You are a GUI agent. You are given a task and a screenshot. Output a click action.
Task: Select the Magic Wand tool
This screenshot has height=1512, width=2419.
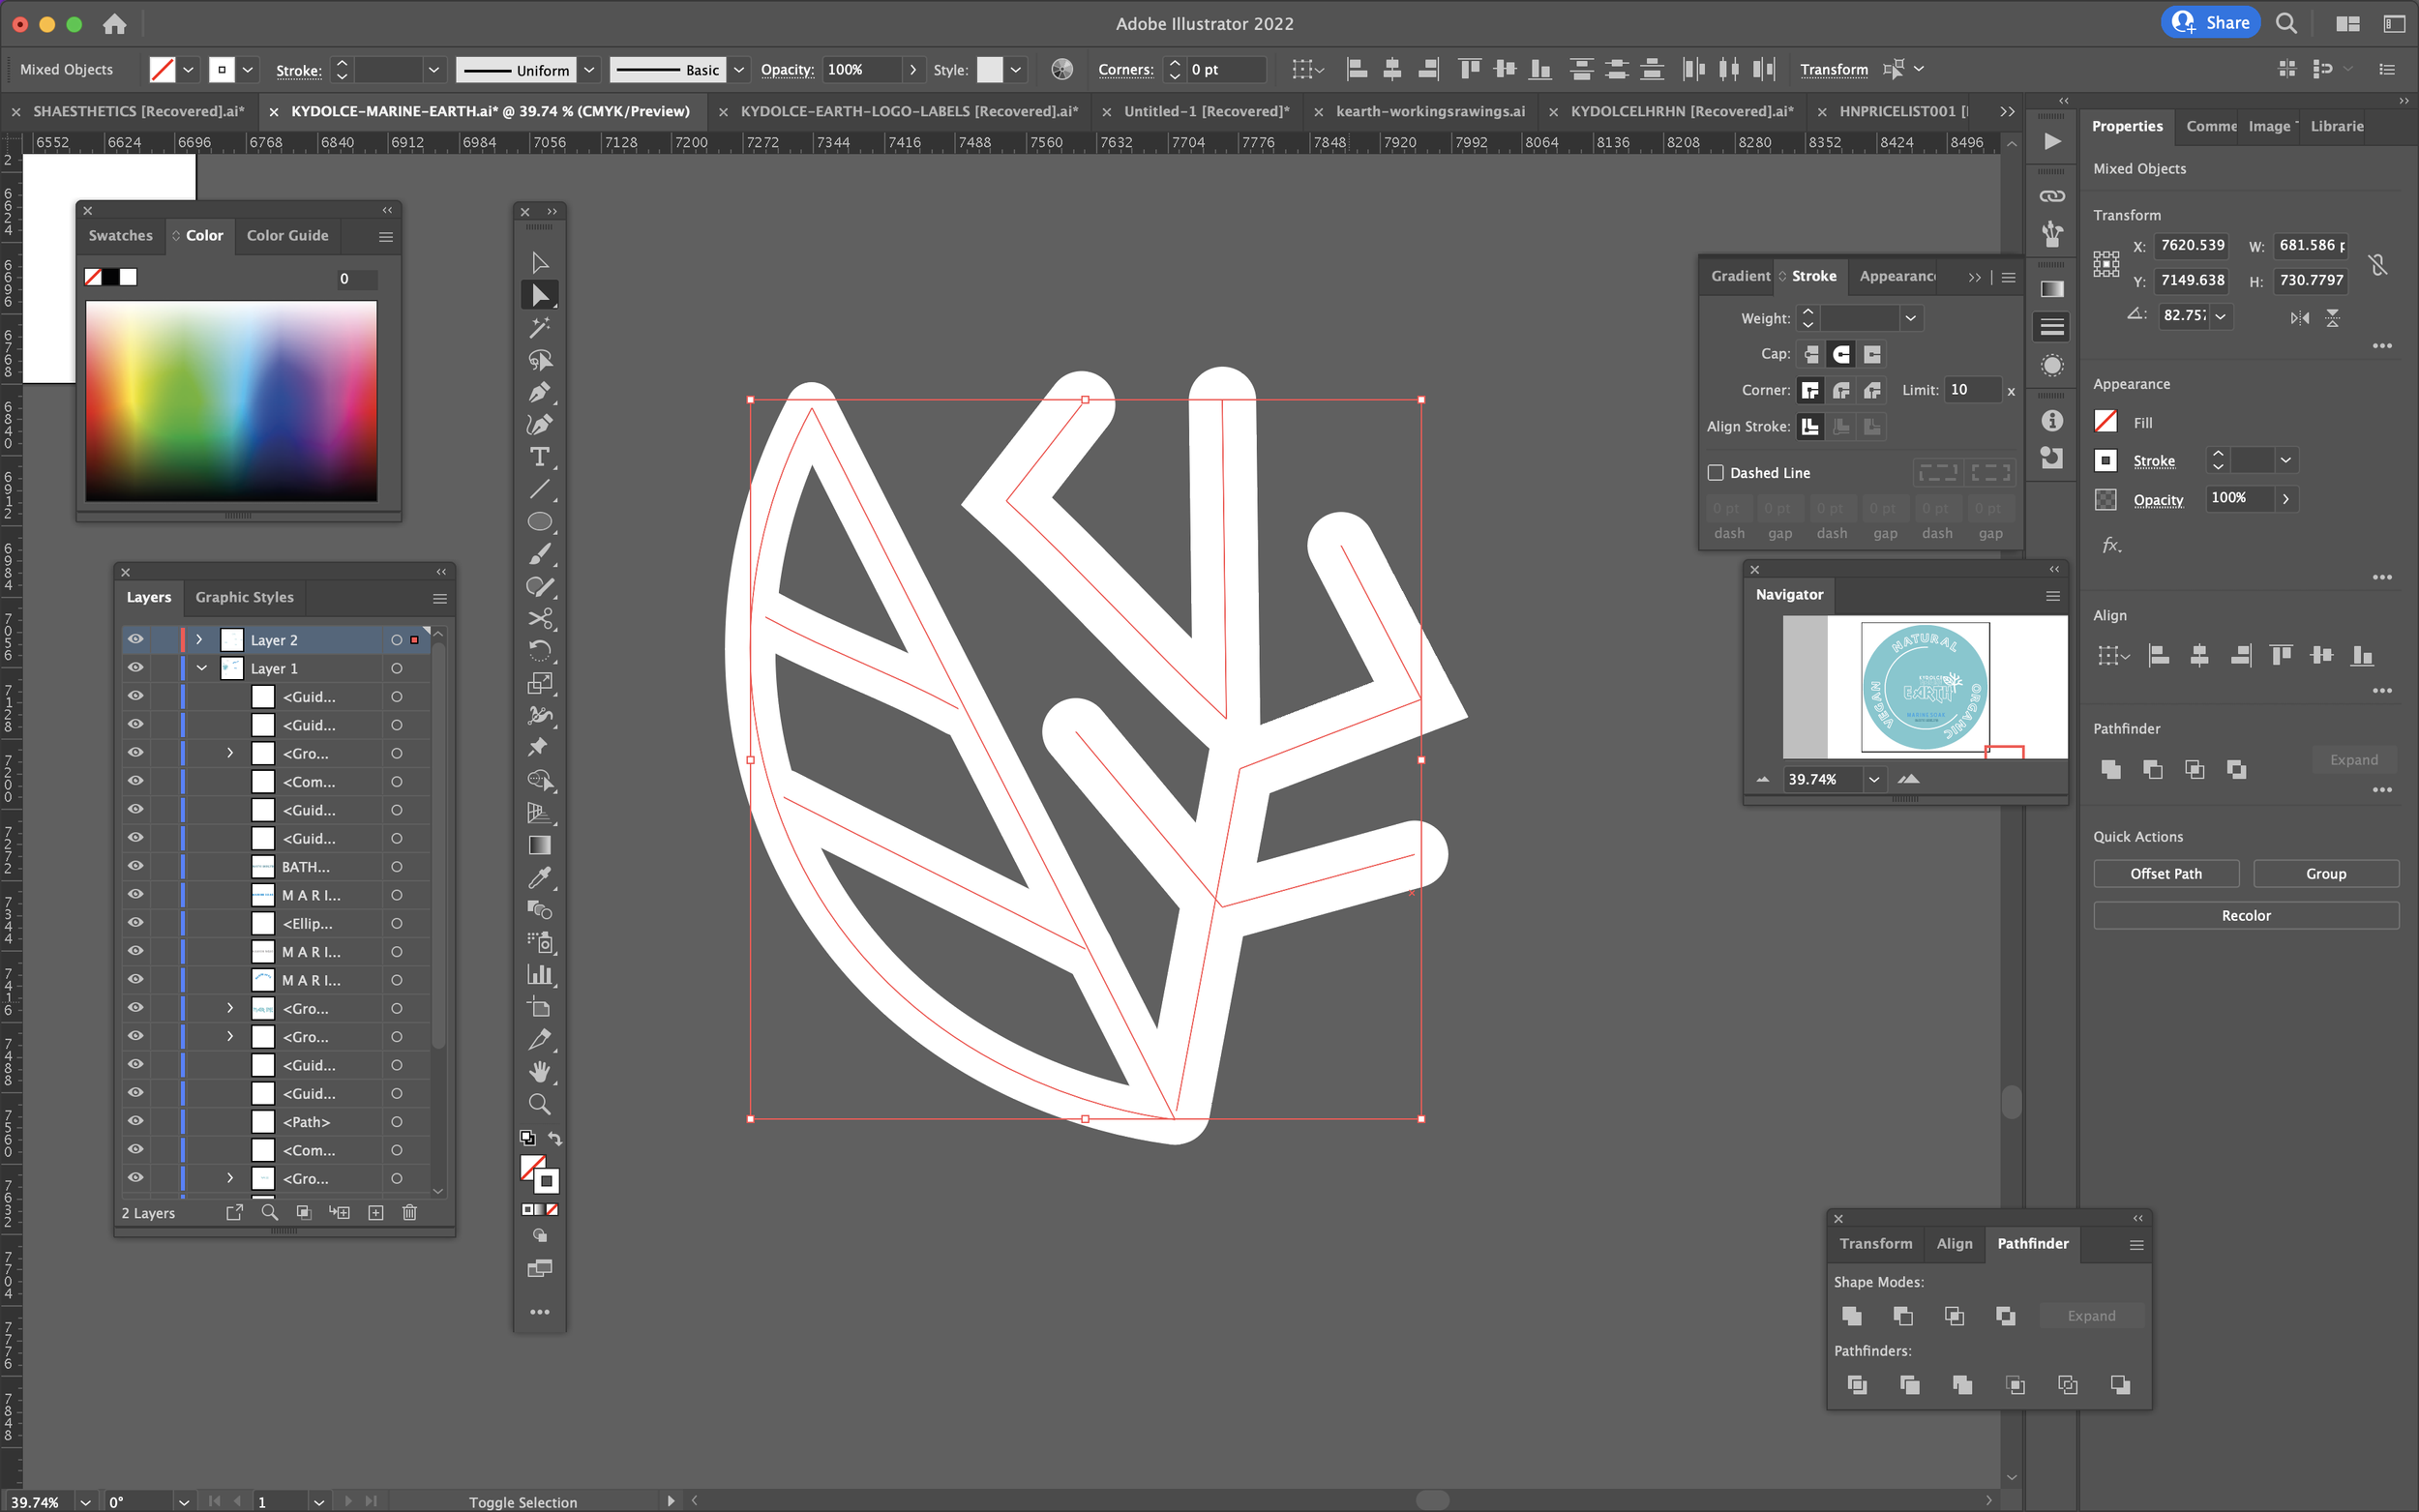[540, 327]
